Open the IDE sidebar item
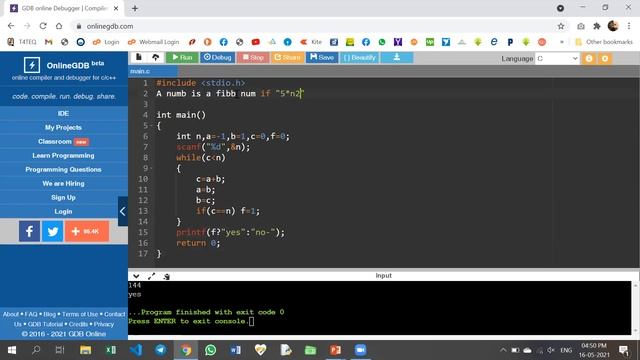 pyautogui.click(x=63, y=113)
